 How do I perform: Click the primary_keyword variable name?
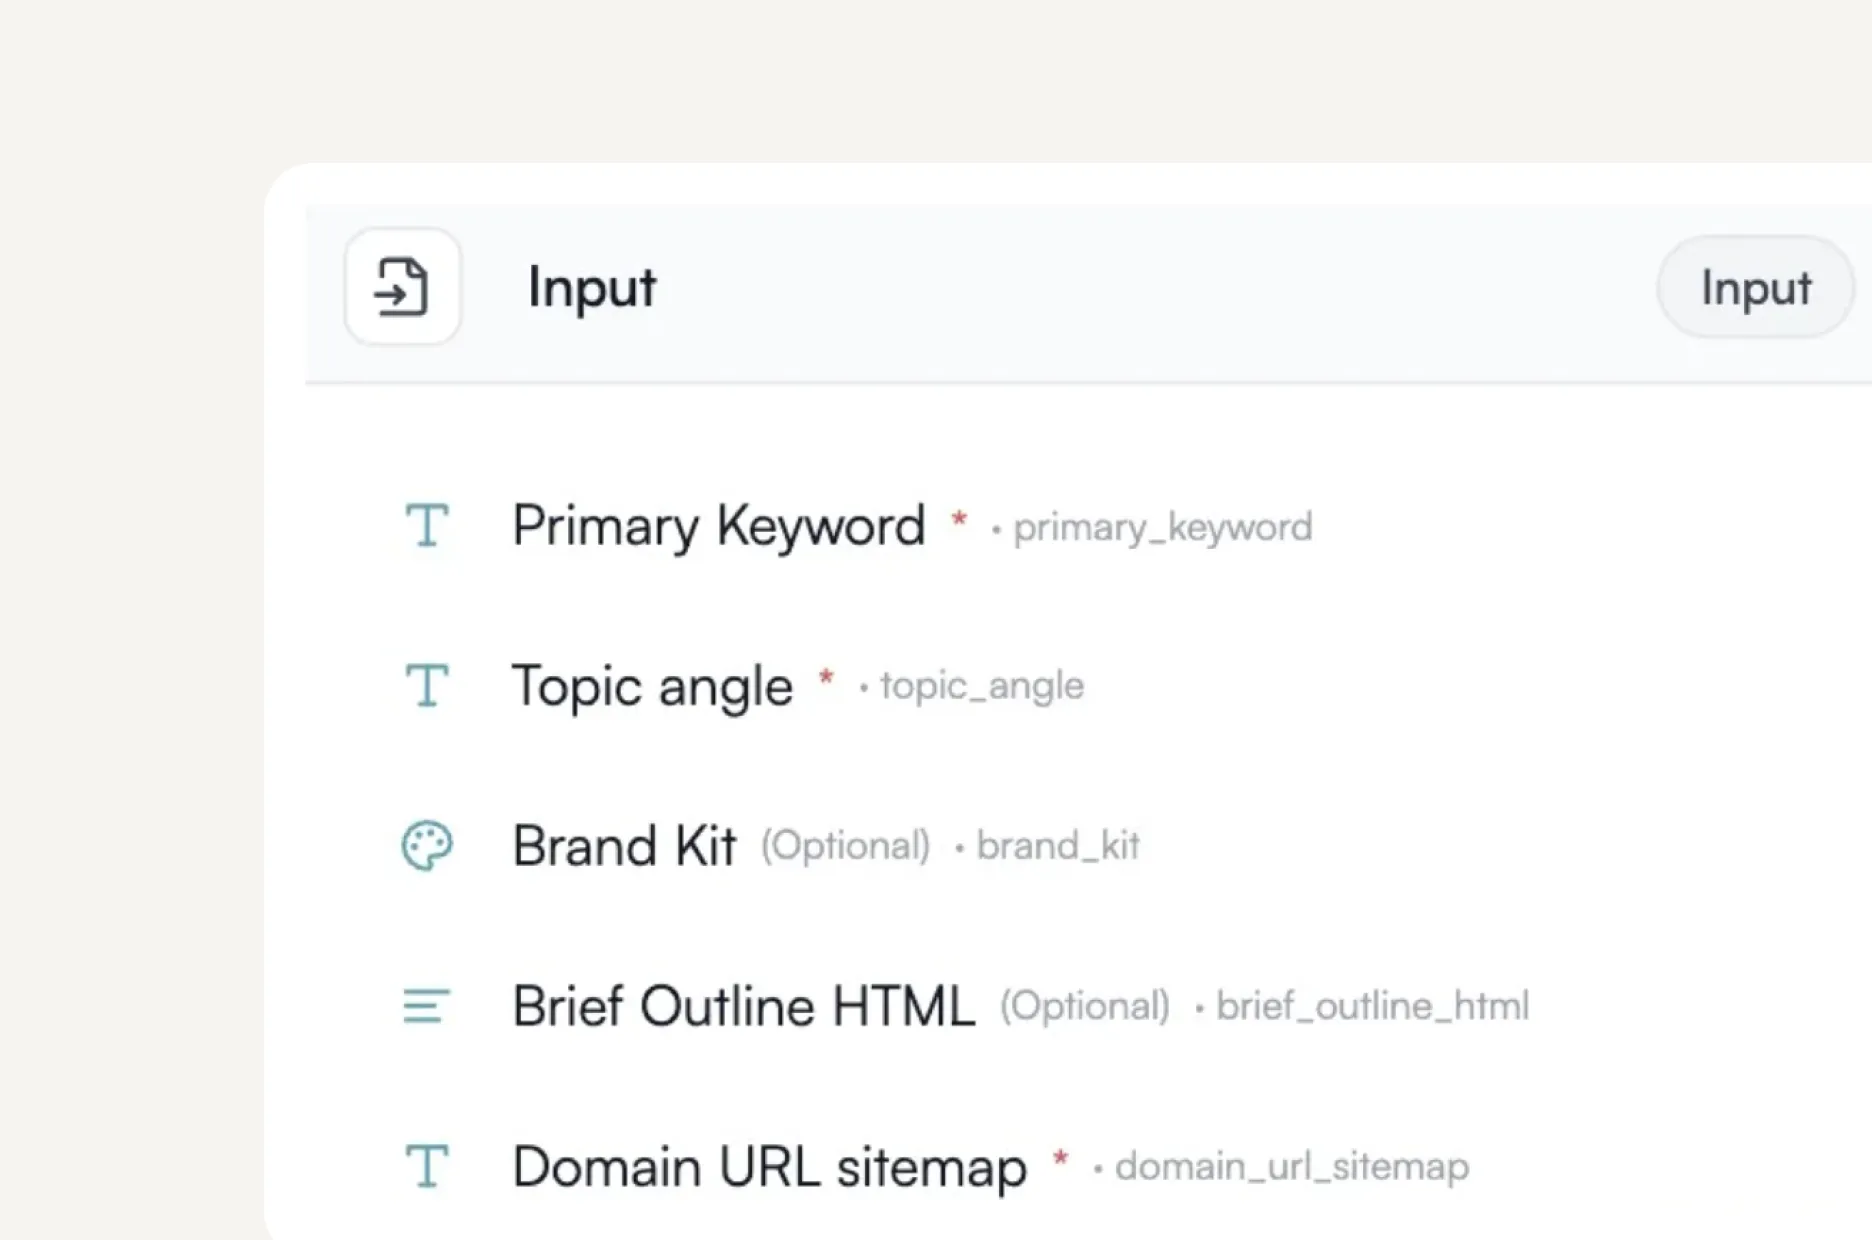(1162, 528)
